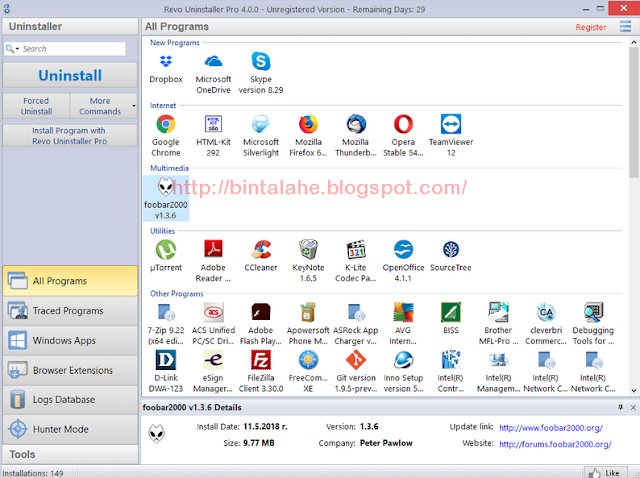Select Adobe Reader icon

coord(213,250)
